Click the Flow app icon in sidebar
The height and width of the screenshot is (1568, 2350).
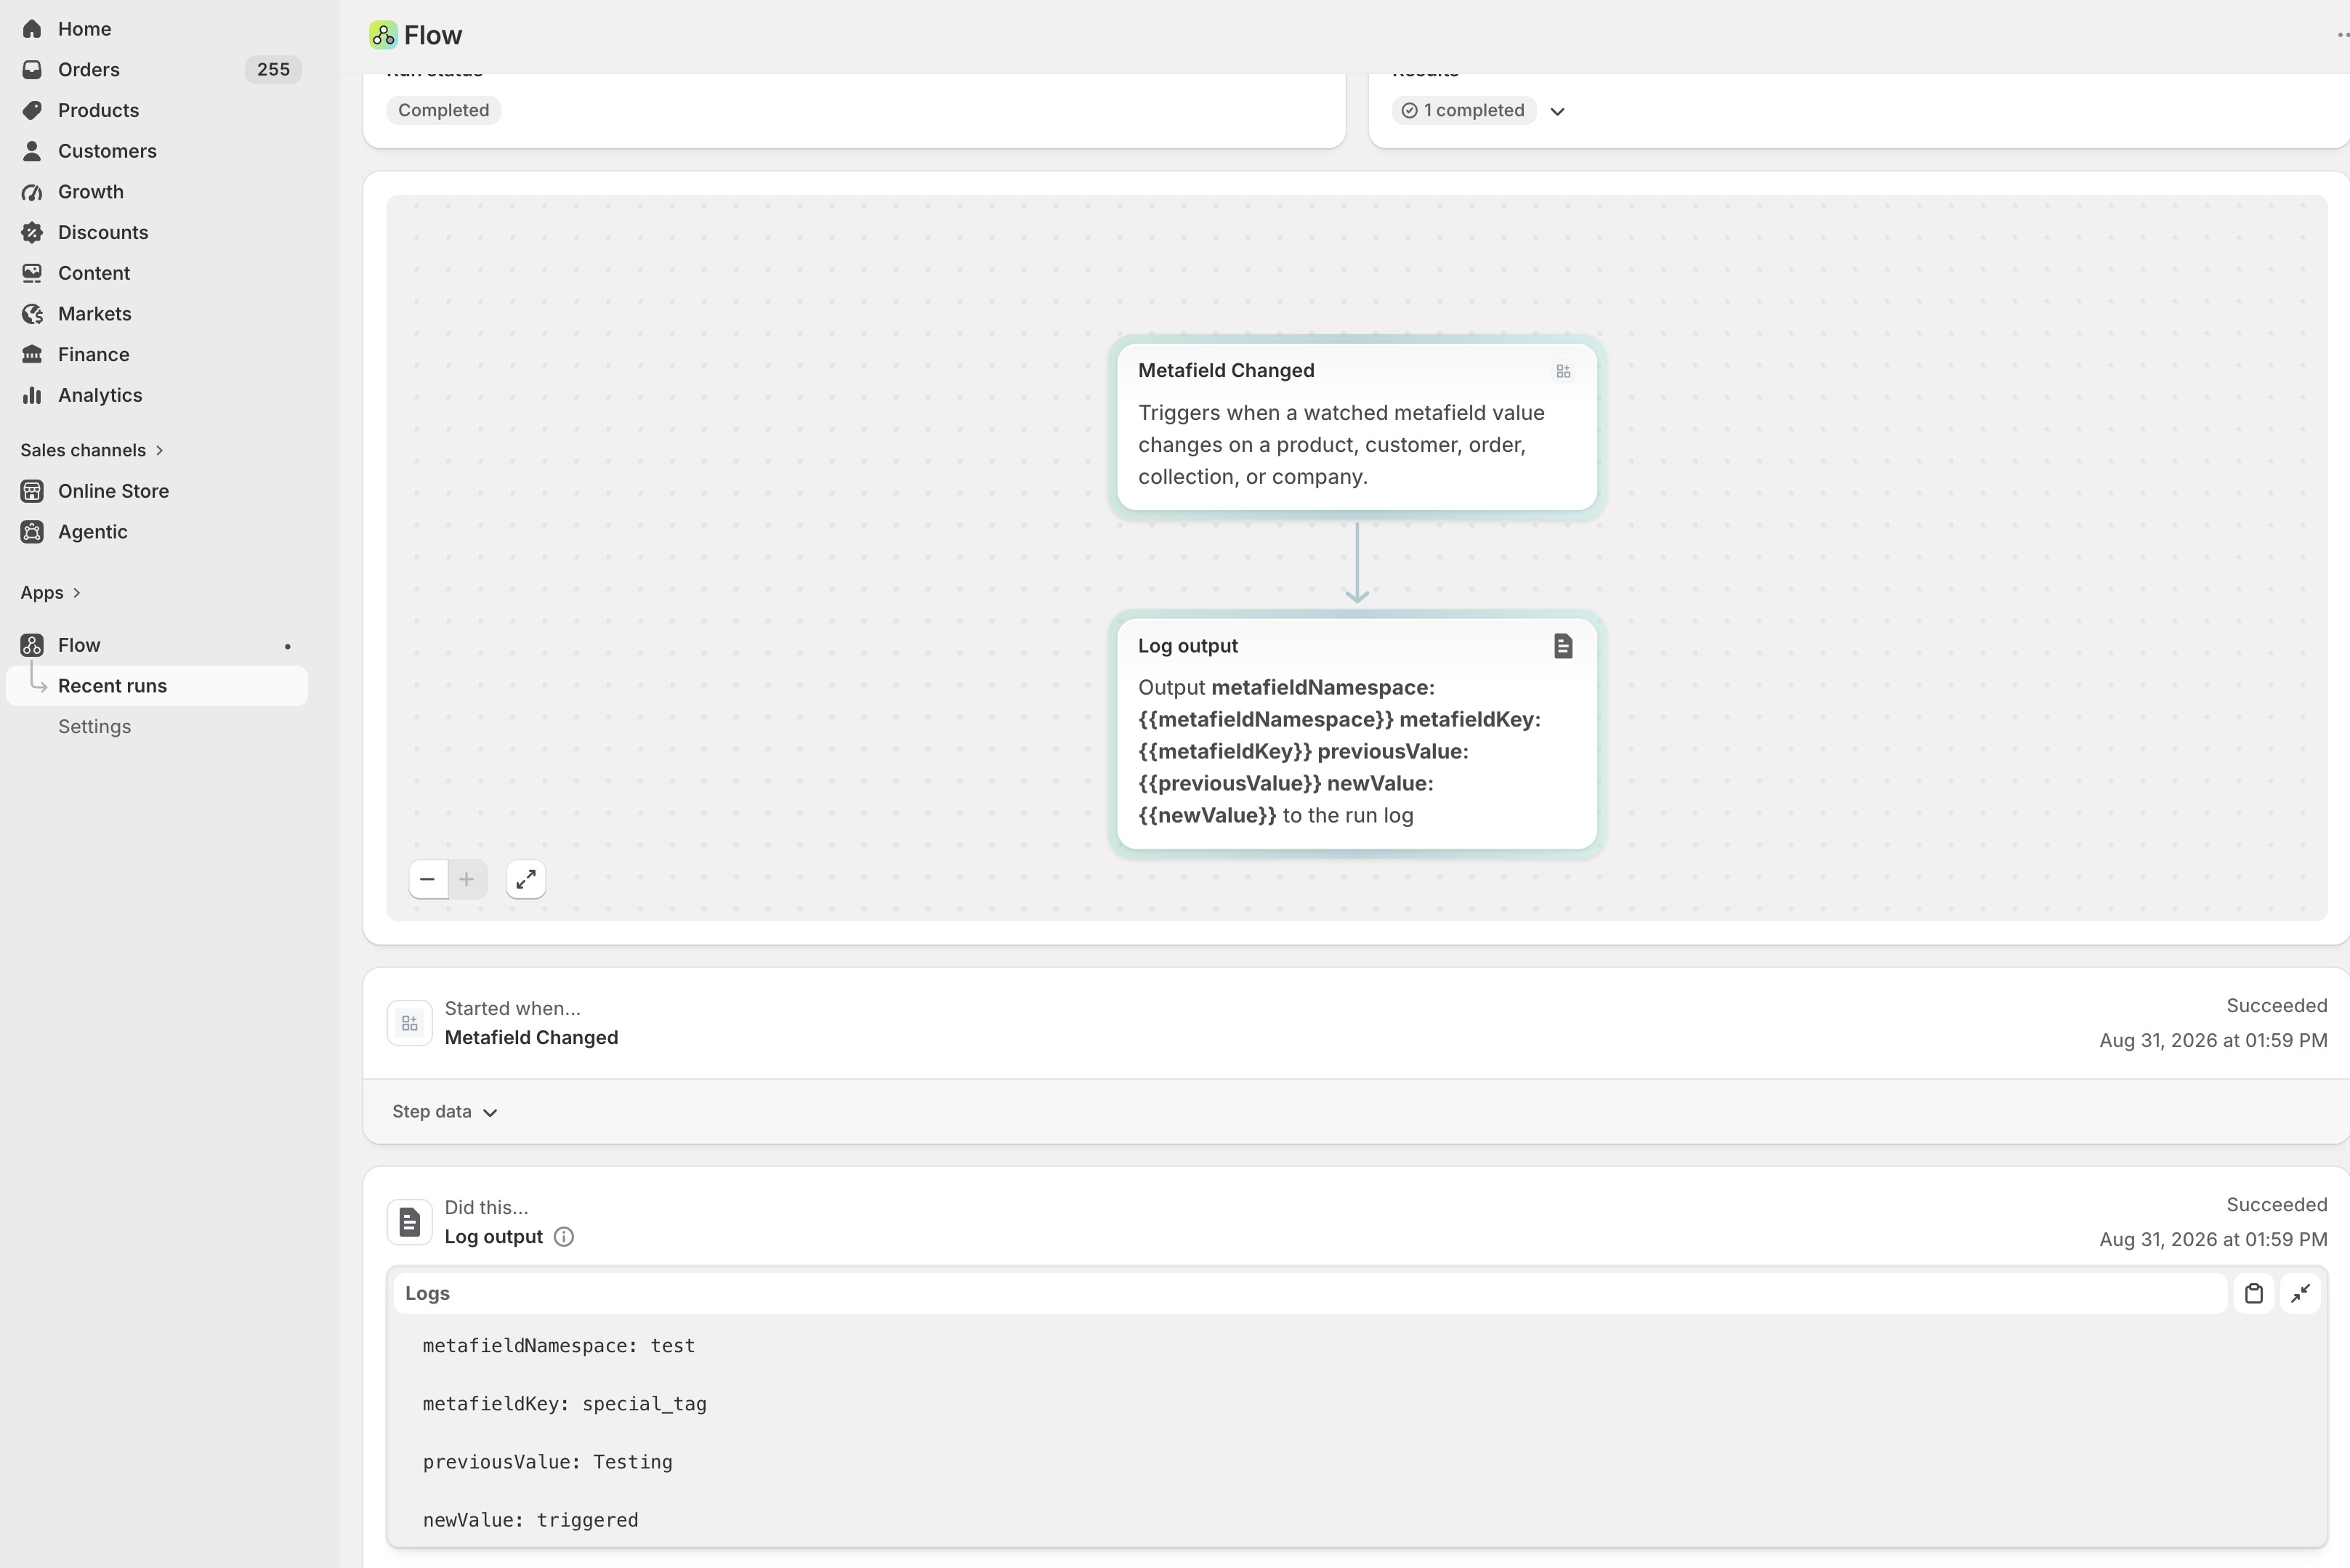tap(32, 645)
